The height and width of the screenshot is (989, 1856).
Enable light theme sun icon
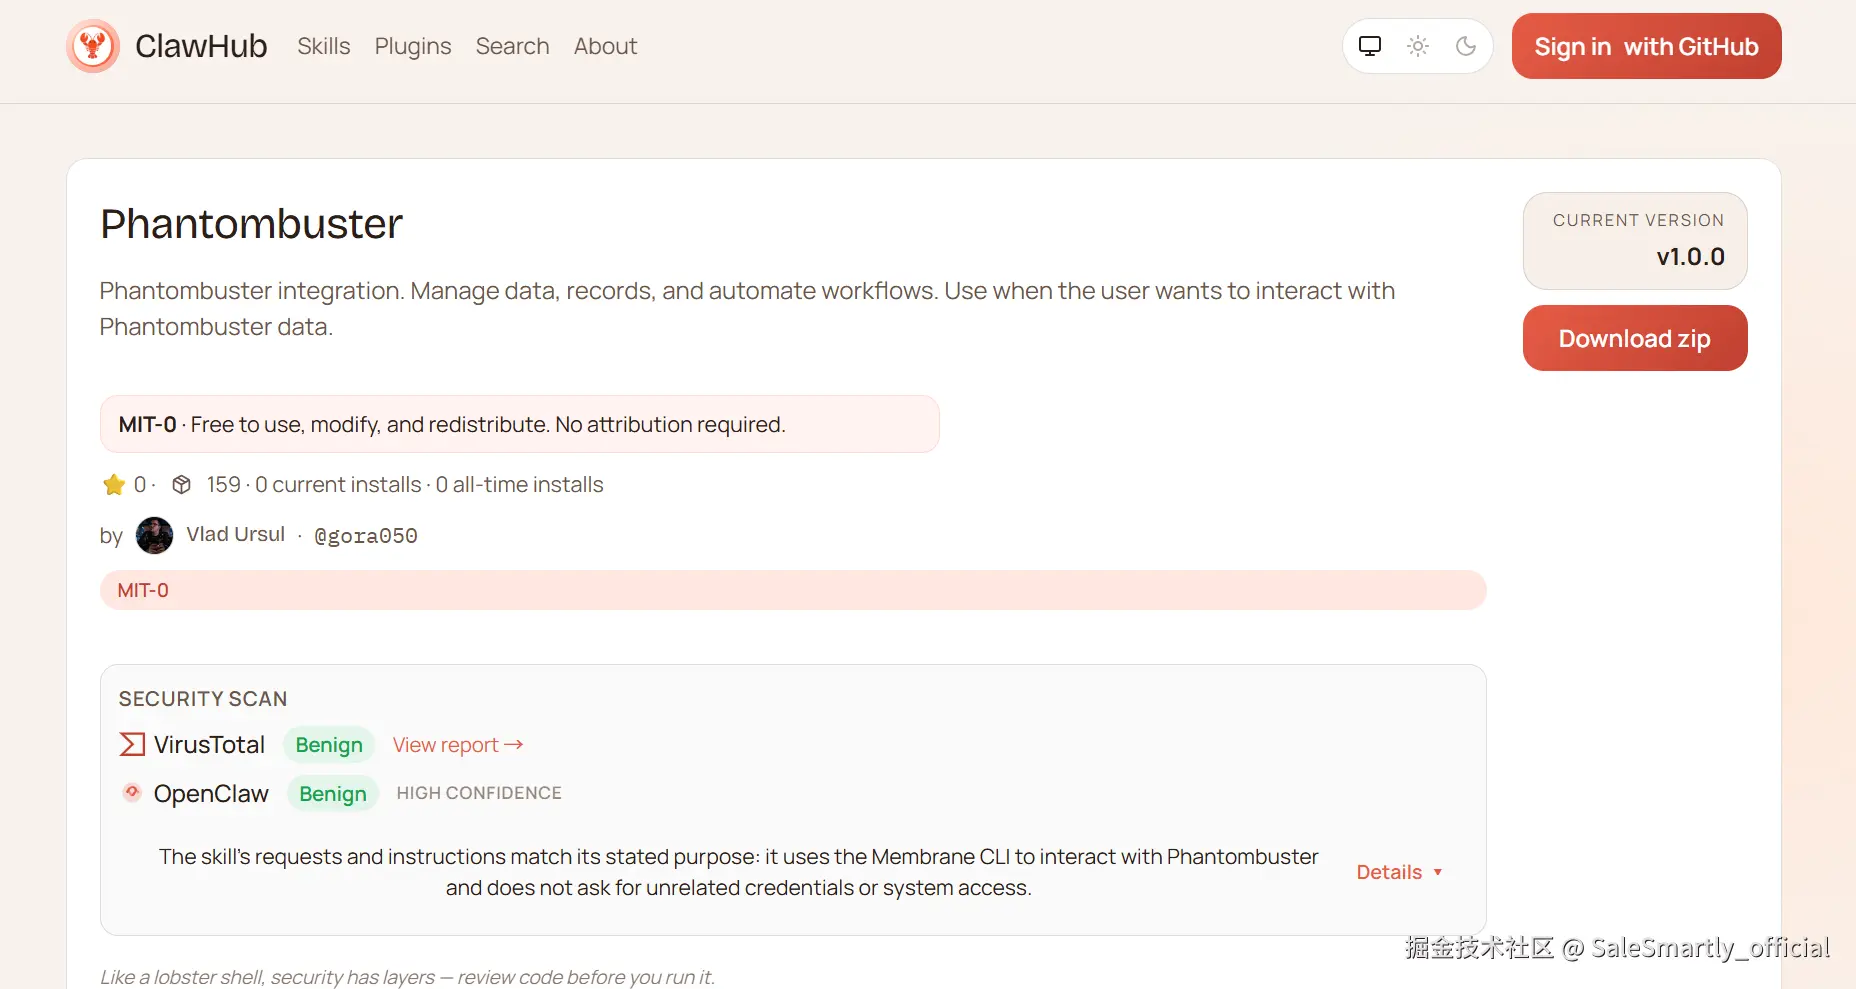tap(1418, 46)
